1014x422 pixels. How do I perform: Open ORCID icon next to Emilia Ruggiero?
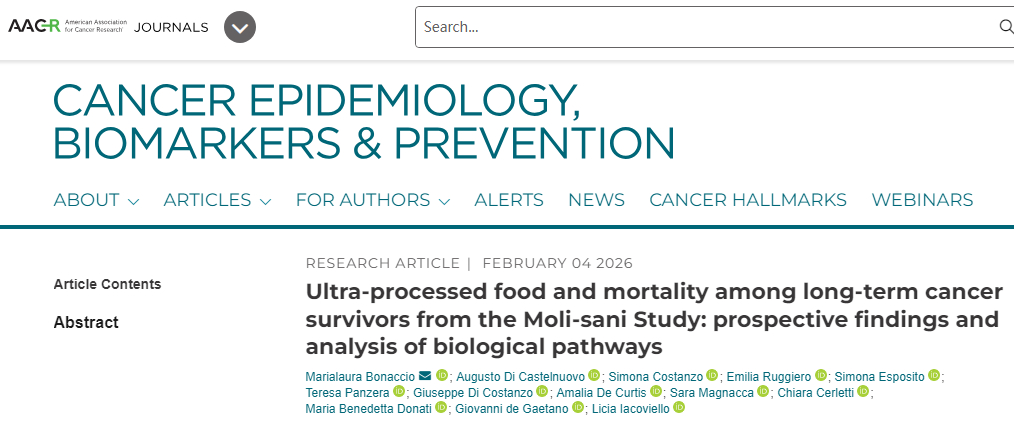click(x=821, y=375)
